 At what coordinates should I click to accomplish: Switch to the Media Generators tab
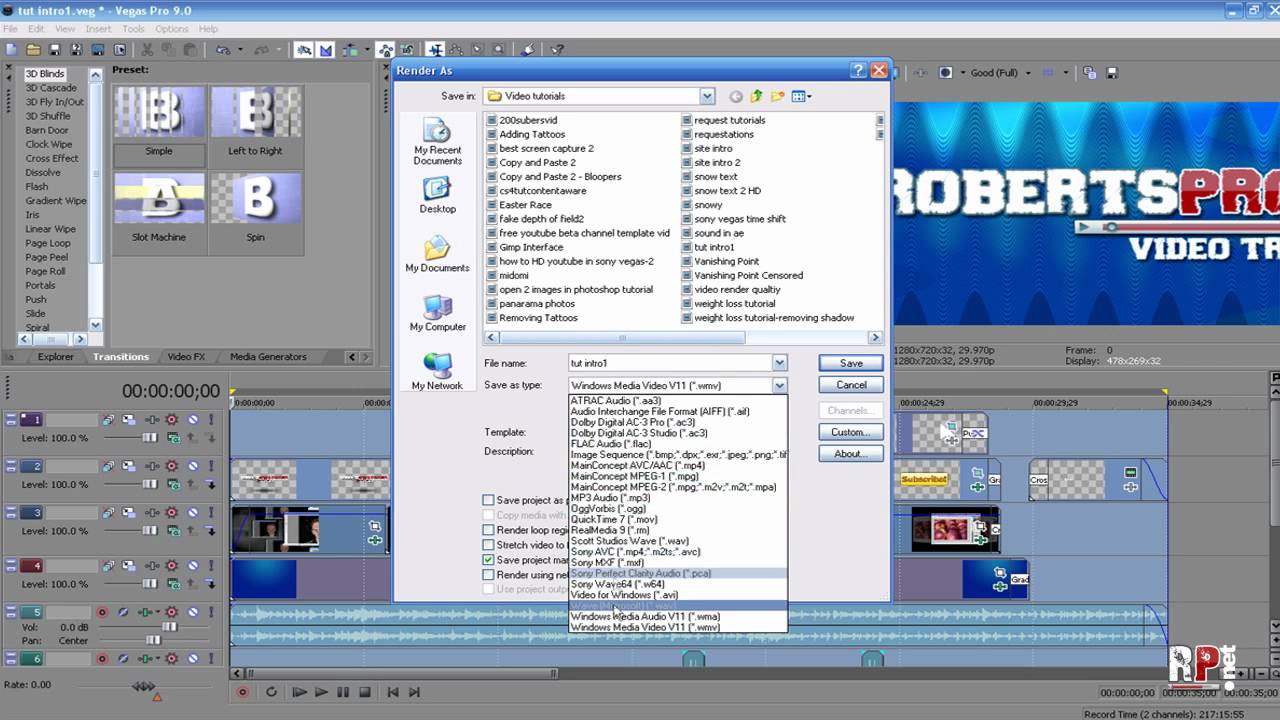pyautogui.click(x=268, y=357)
